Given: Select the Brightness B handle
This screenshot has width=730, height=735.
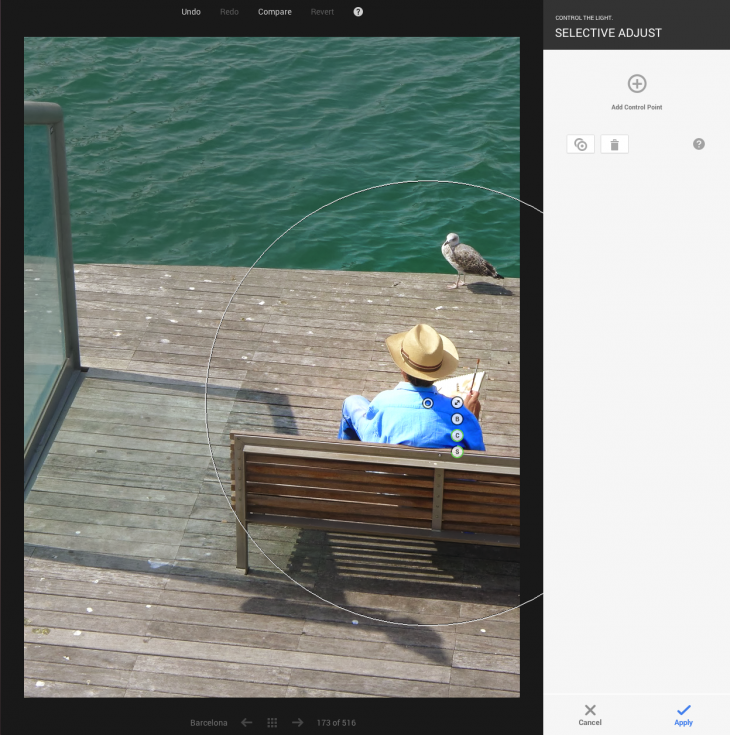Looking at the screenshot, I should click(x=457, y=419).
